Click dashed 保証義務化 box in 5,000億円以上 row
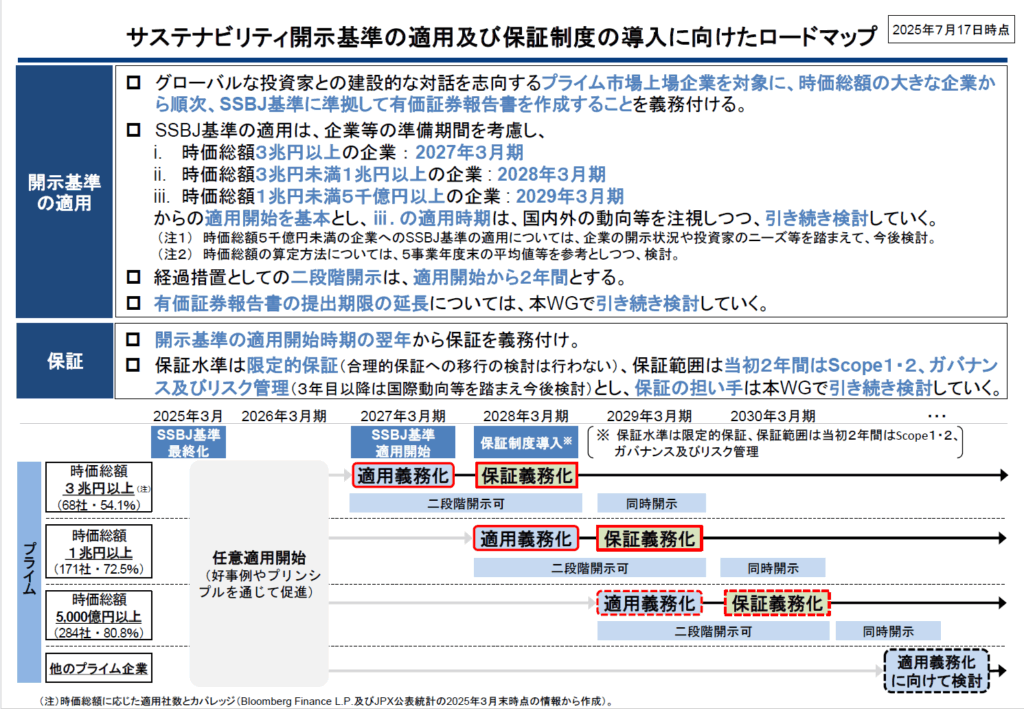Viewport: 1024px width, 709px height. 778,603
